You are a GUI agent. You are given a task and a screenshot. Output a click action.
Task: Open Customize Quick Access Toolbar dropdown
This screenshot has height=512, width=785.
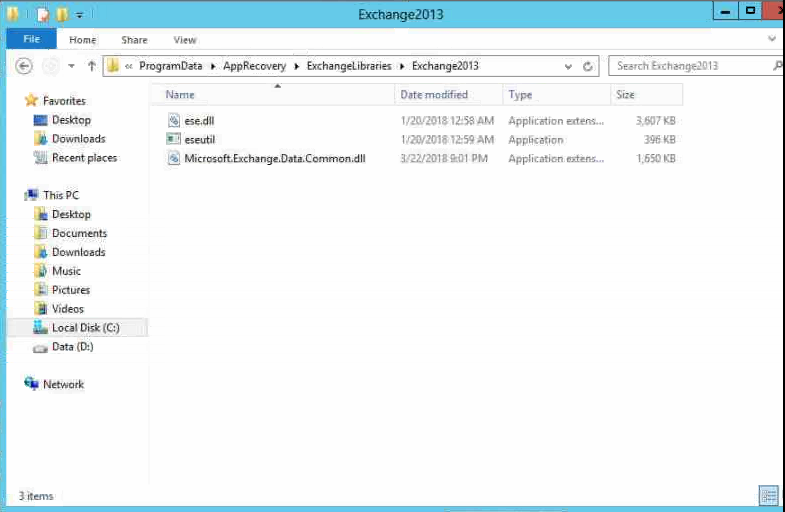79,15
